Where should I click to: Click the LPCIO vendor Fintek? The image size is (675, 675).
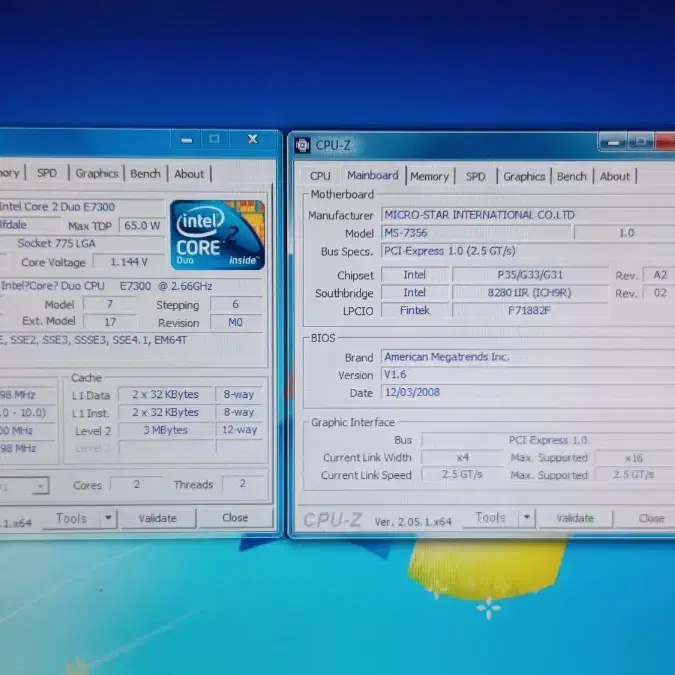pos(415,310)
